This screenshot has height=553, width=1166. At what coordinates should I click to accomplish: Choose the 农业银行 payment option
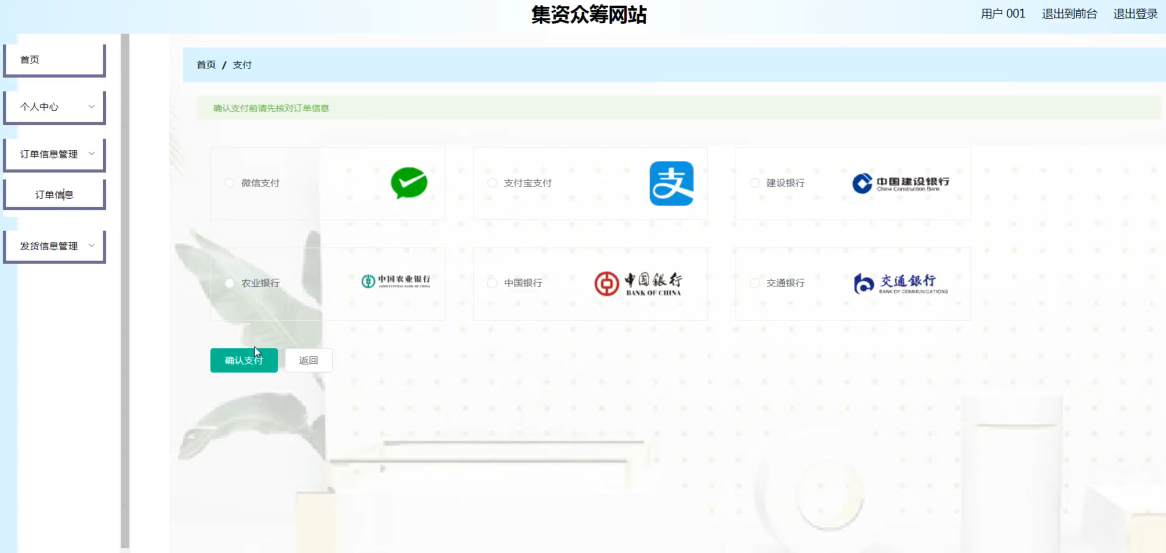coord(230,283)
